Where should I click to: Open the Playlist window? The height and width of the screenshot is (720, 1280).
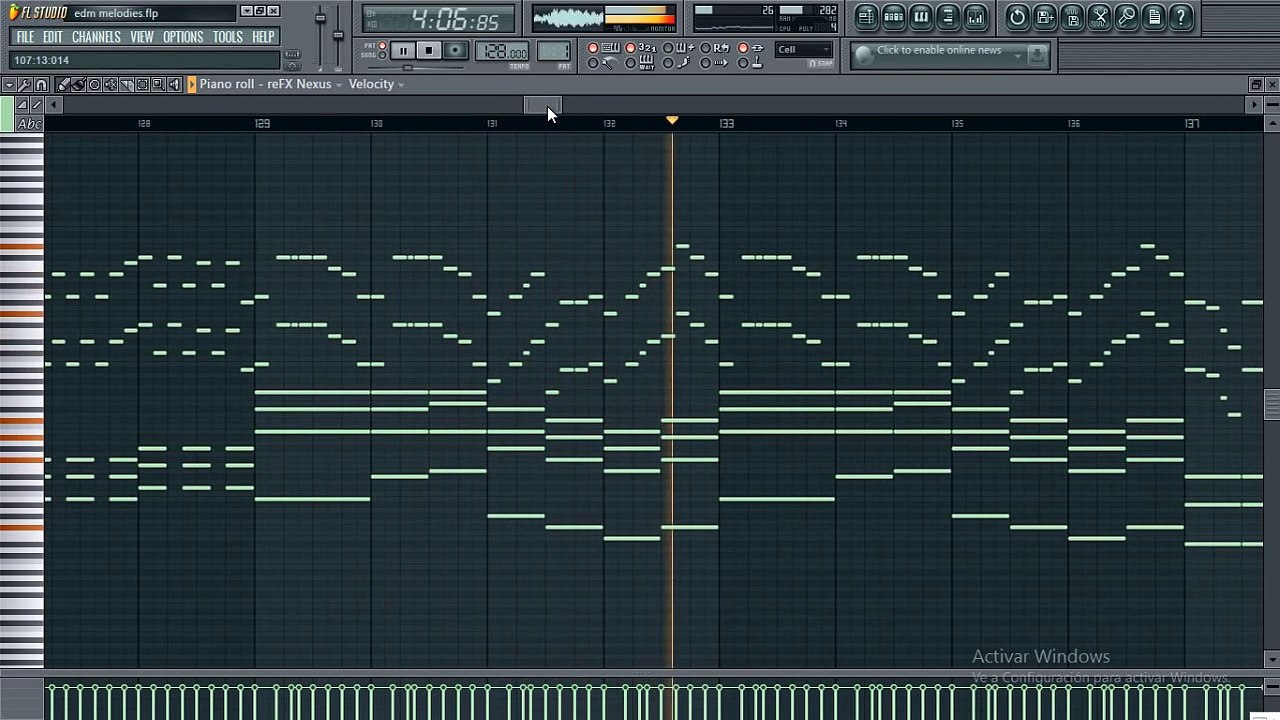pyautogui.click(x=866, y=17)
